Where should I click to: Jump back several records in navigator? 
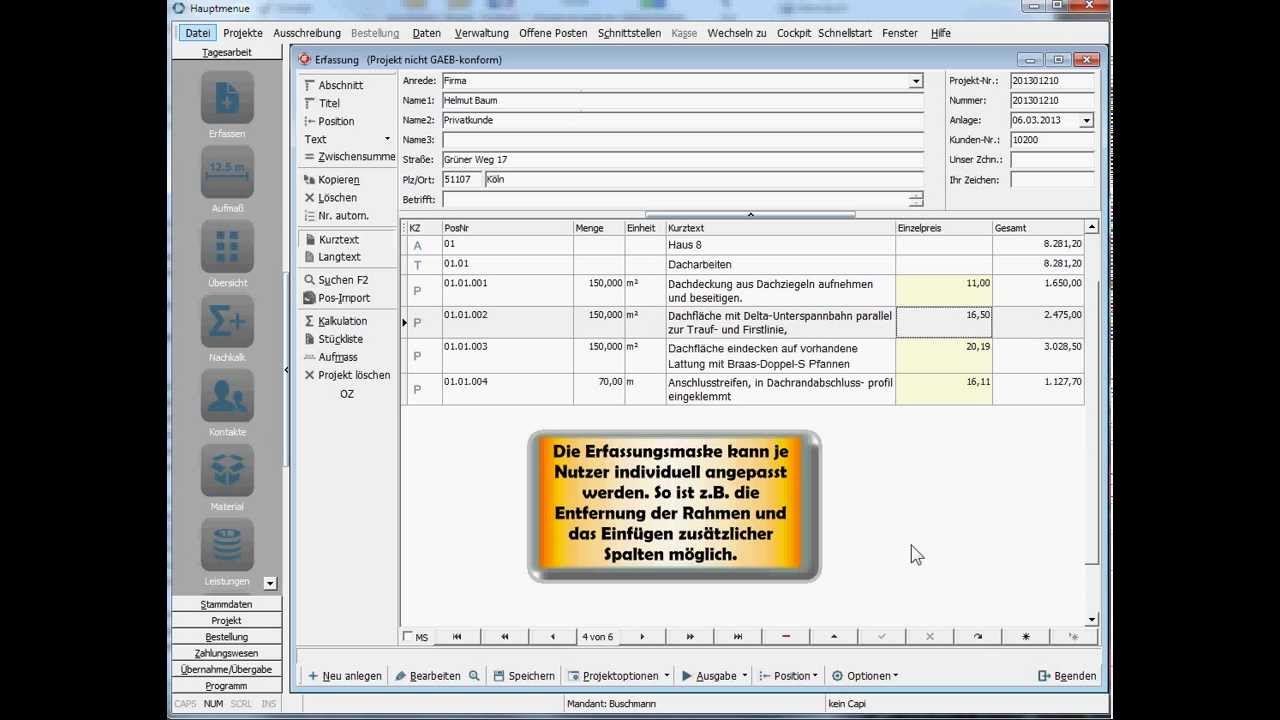504,637
